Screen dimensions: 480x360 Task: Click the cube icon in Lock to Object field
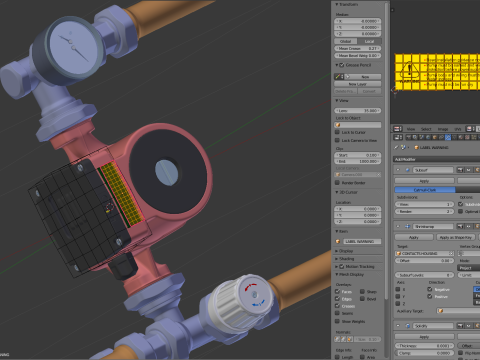[x=338, y=125]
